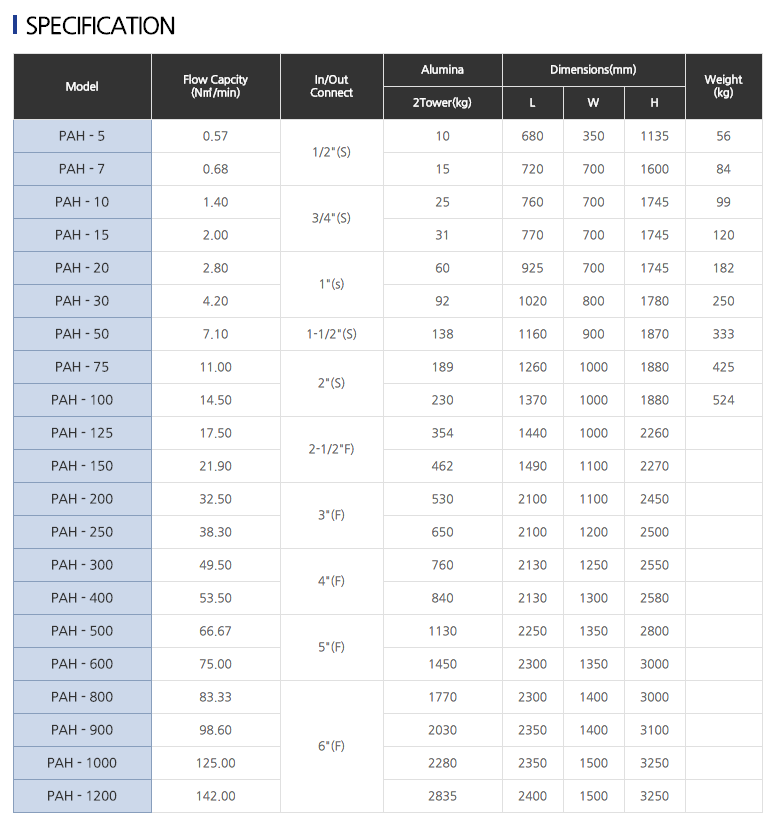Select the height value 1135
The height and width of the screenshot is (827, 779).
coord(654,136)
